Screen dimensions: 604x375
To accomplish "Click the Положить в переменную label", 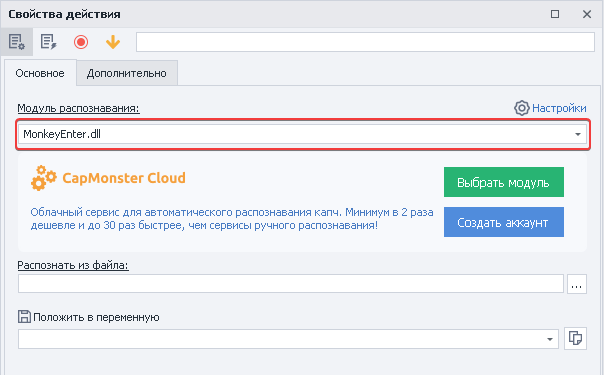I will 96,317.
